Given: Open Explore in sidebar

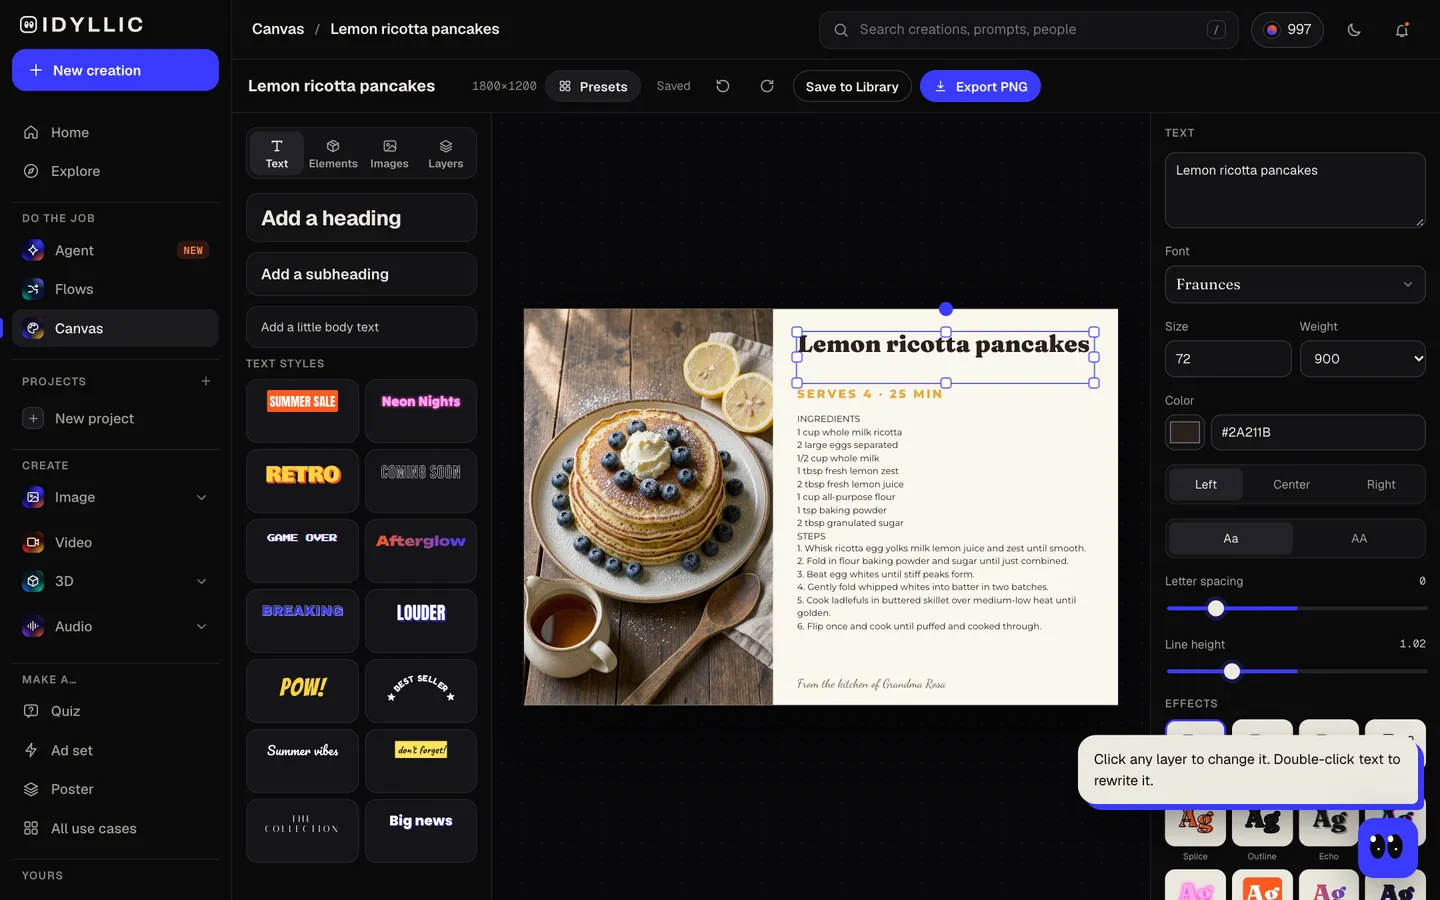Looking at the screenshot, I should (115, 171).
